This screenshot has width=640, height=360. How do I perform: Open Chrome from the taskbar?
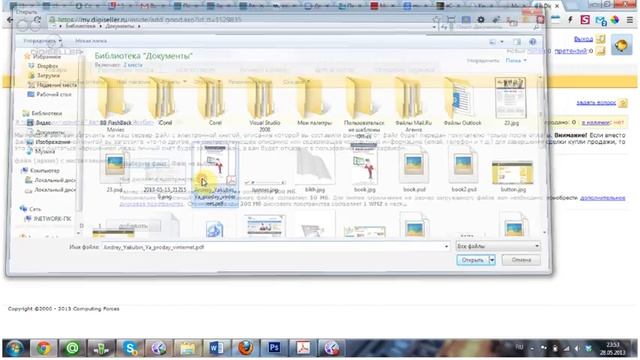click(43, 349)
